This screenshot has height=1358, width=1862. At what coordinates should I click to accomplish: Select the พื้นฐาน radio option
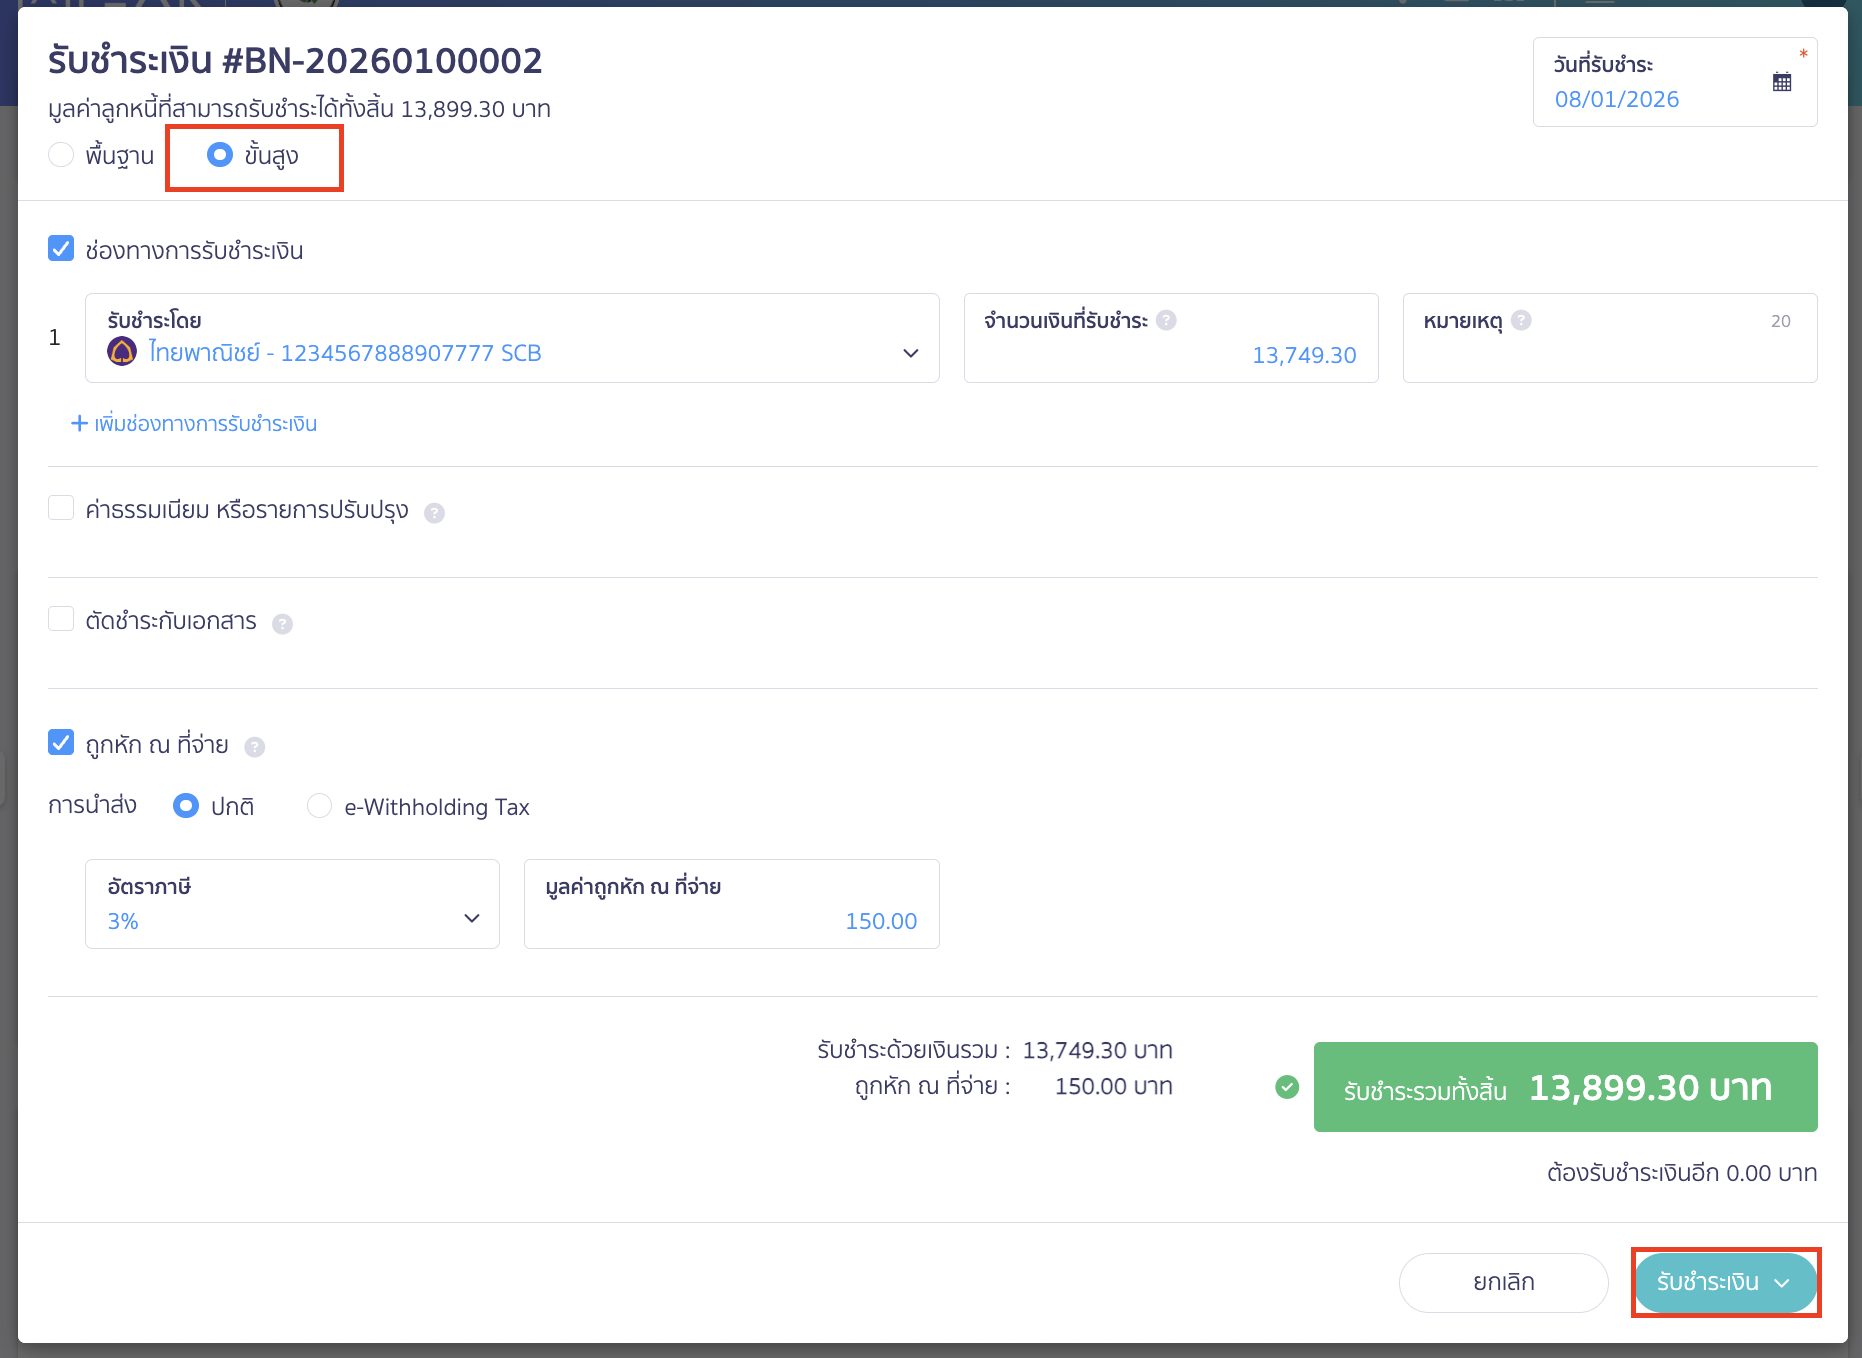coord(61,155)
